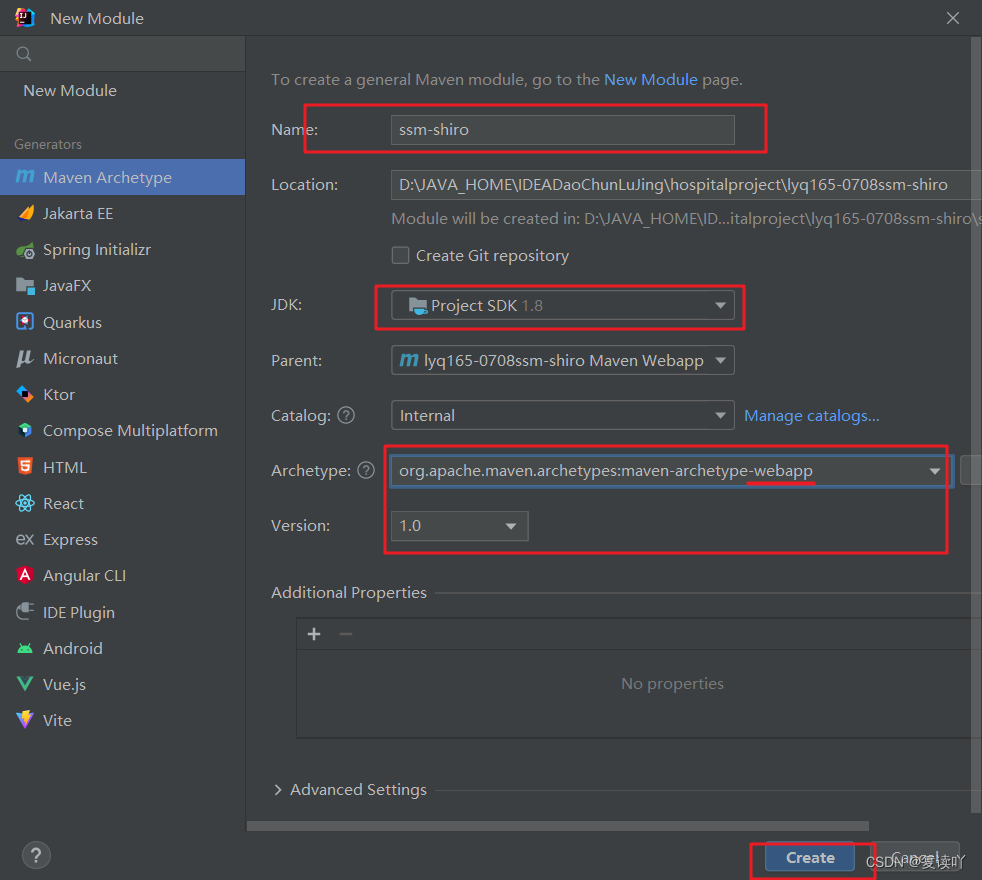This screenshot has height=880, width=982.
Task: Click the Location path field
Action: click(686, 185)
